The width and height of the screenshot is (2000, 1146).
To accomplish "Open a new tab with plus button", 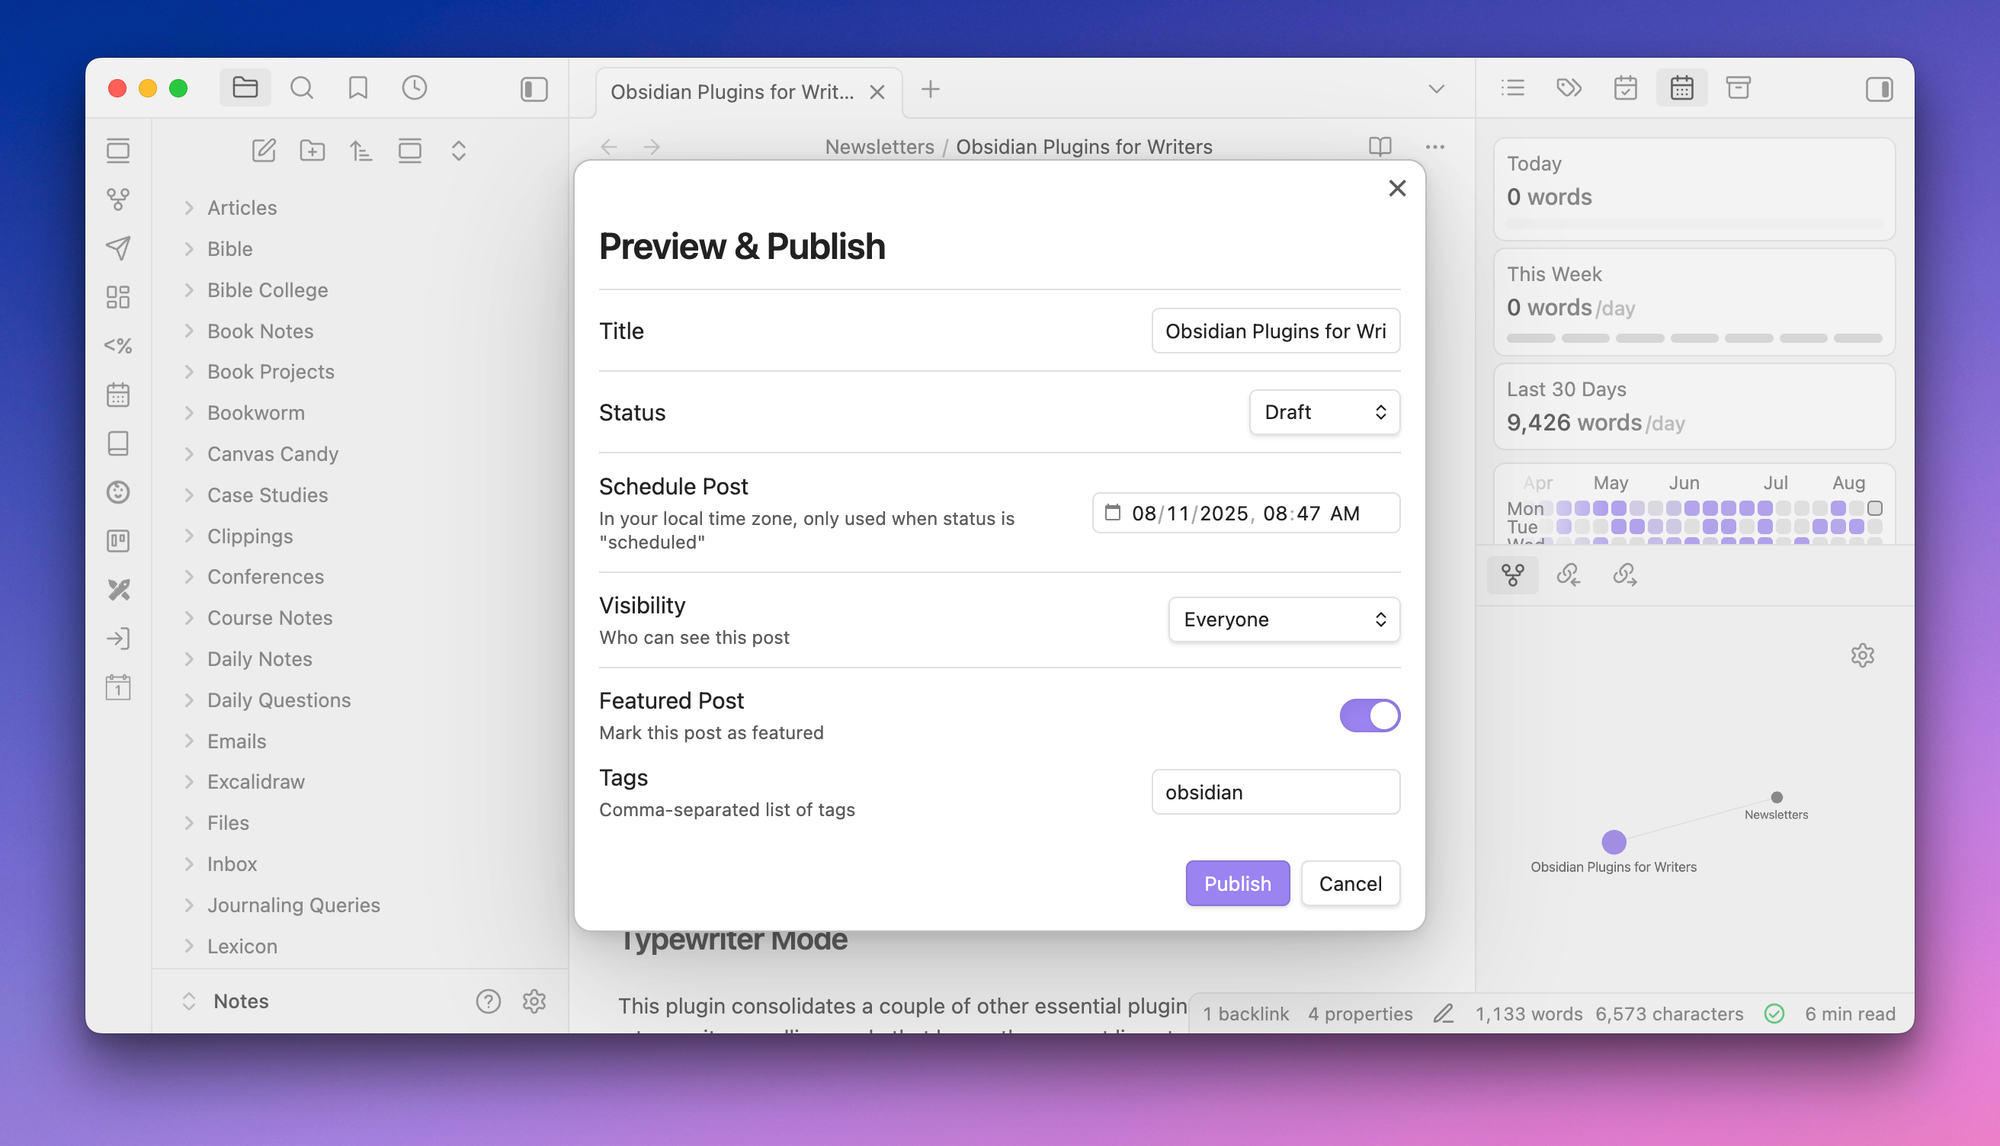I will click(x=930, y=90).
